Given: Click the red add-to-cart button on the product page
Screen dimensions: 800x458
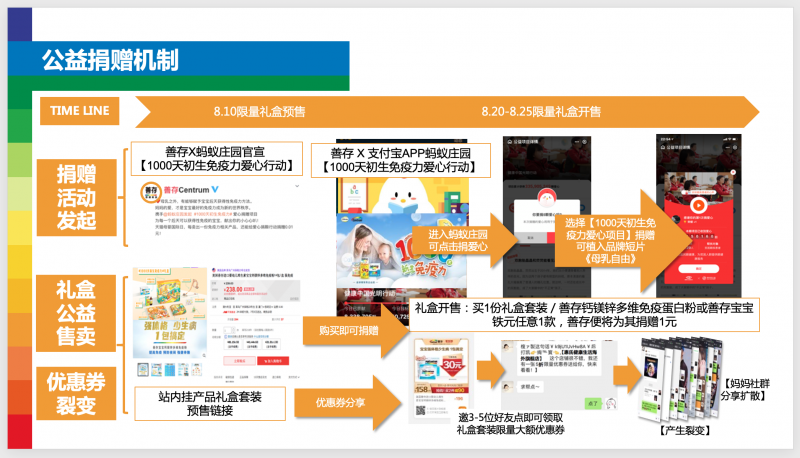Looking at the screenshot, I should coord(273,361).
